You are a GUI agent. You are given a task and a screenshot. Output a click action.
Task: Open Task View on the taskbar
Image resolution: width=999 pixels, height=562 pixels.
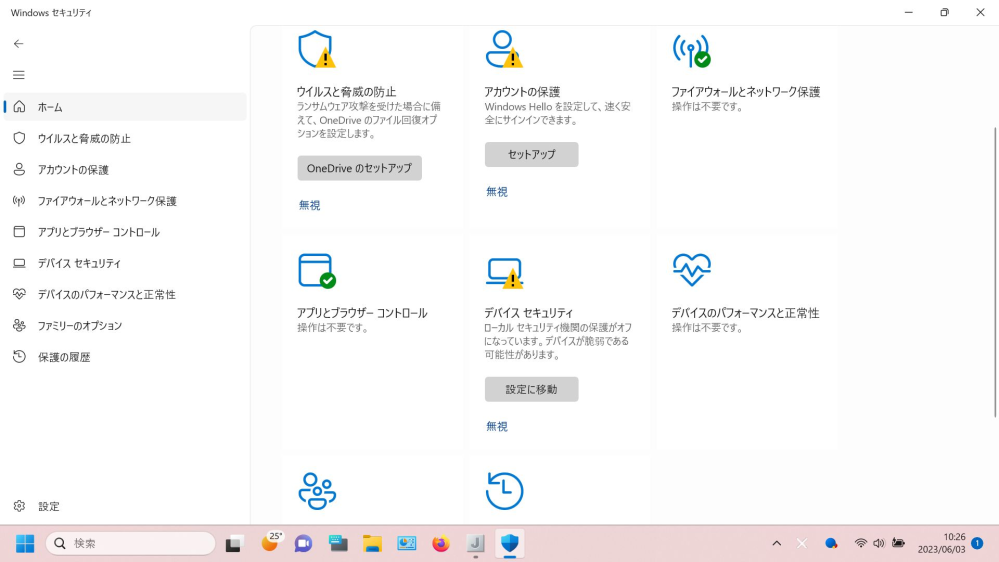pos(234,544)
